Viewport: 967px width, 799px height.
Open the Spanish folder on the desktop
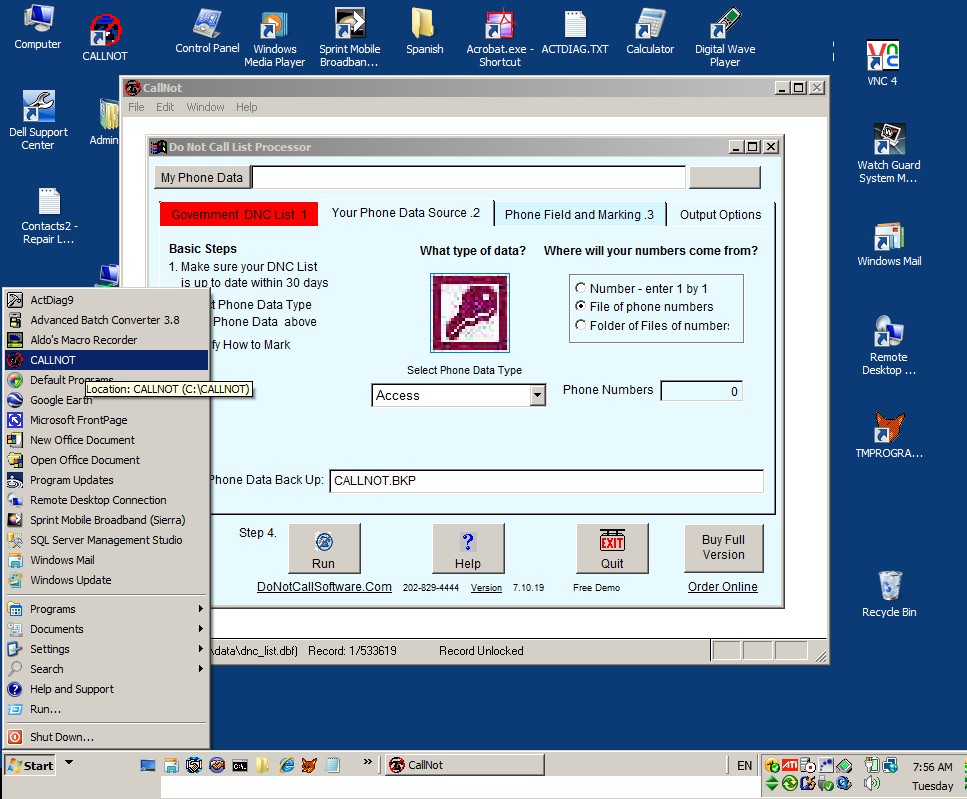(424, 31)
